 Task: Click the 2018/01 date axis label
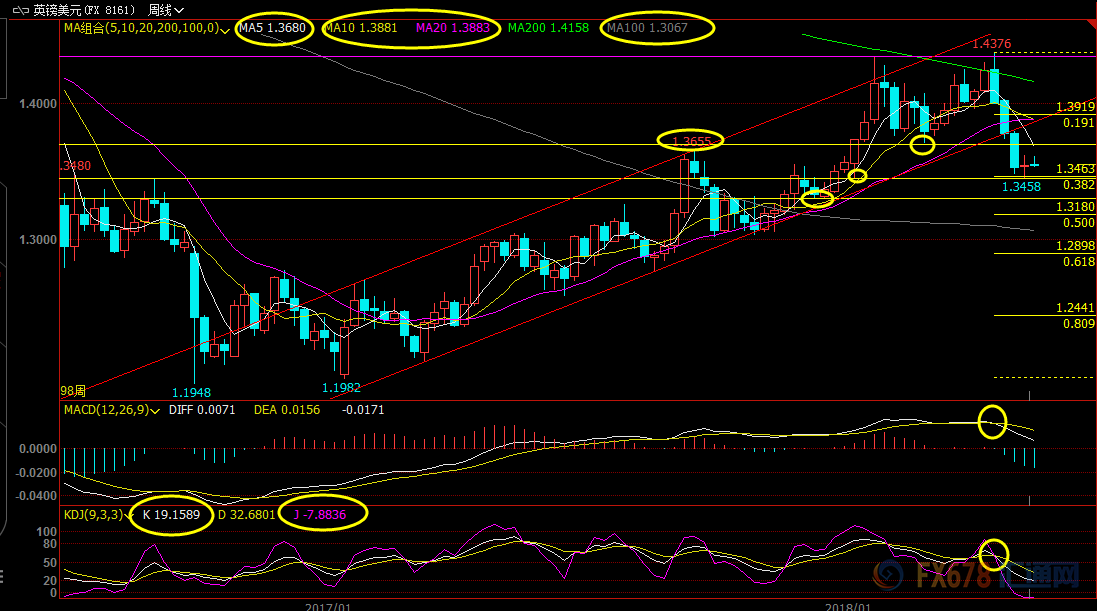[846, 605]
